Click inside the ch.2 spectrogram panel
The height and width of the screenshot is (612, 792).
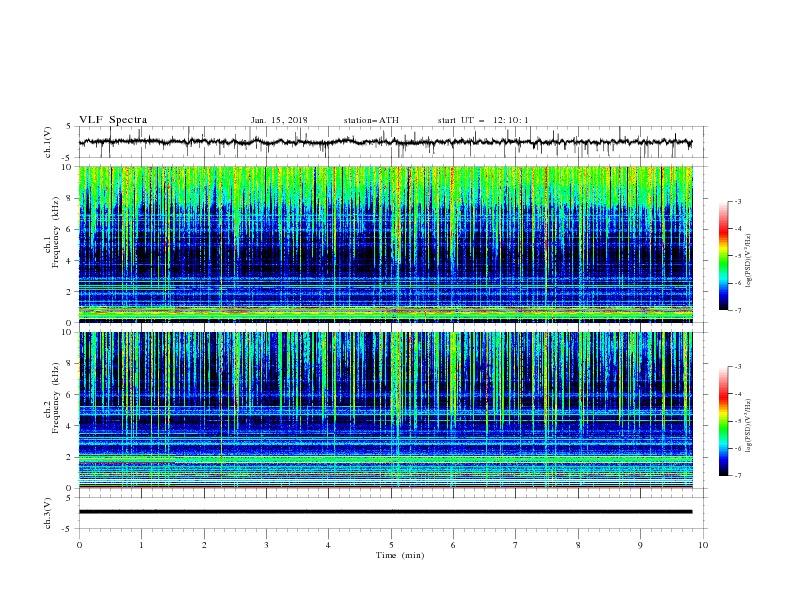[385, 410]
